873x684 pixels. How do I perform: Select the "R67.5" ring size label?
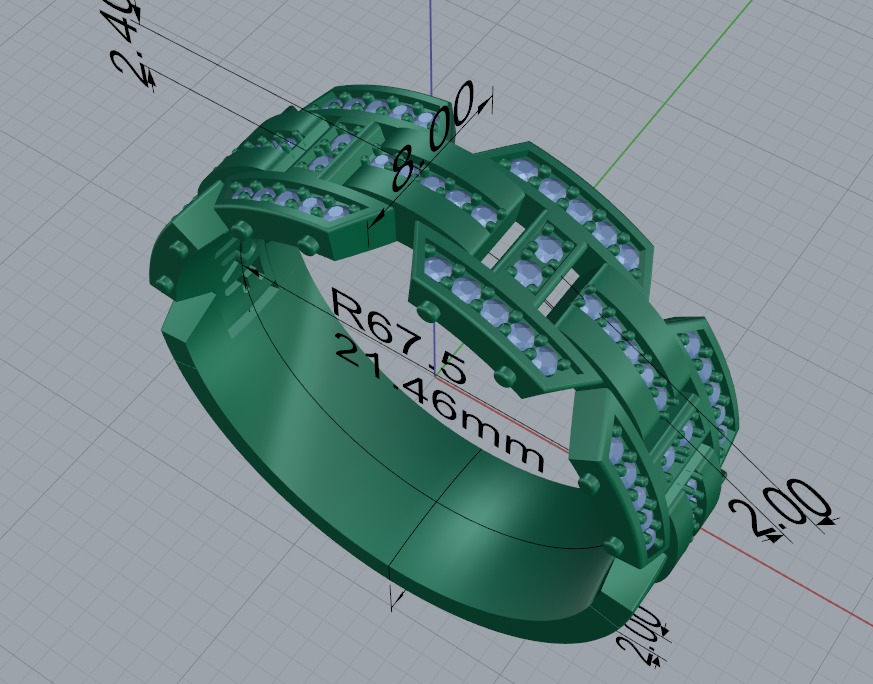pos(399,334)
